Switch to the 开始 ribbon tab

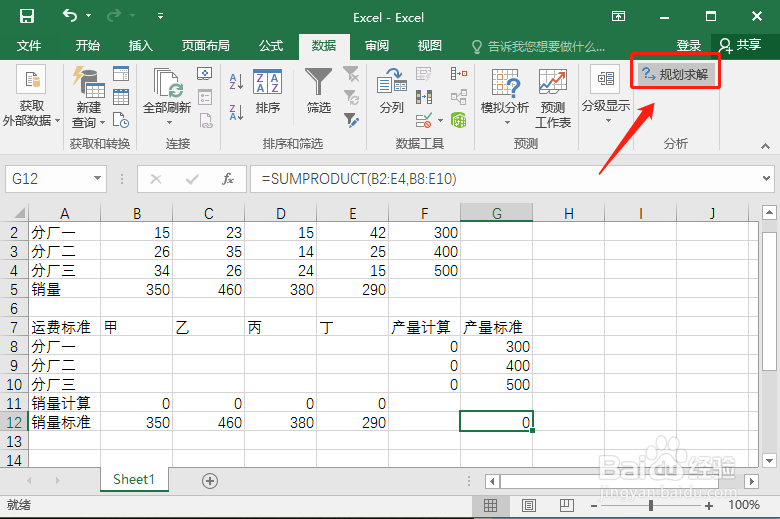88,46
